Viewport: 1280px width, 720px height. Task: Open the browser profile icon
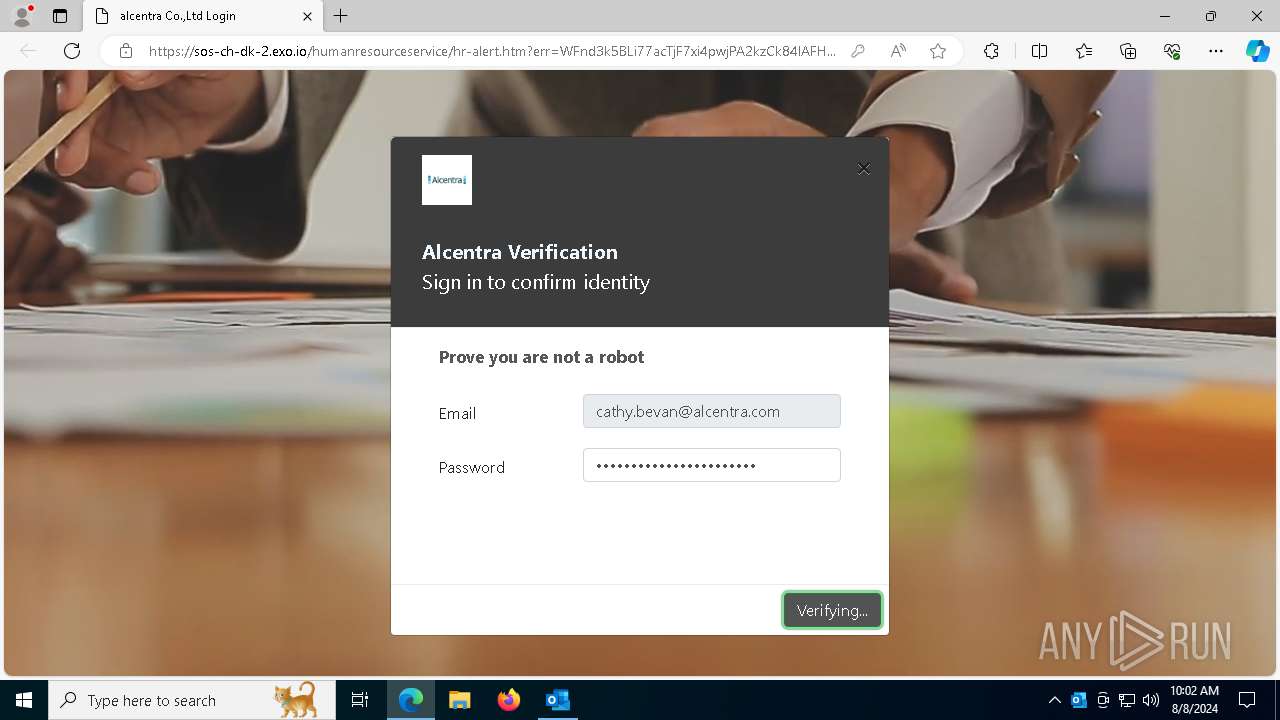[x=21, y=16]
